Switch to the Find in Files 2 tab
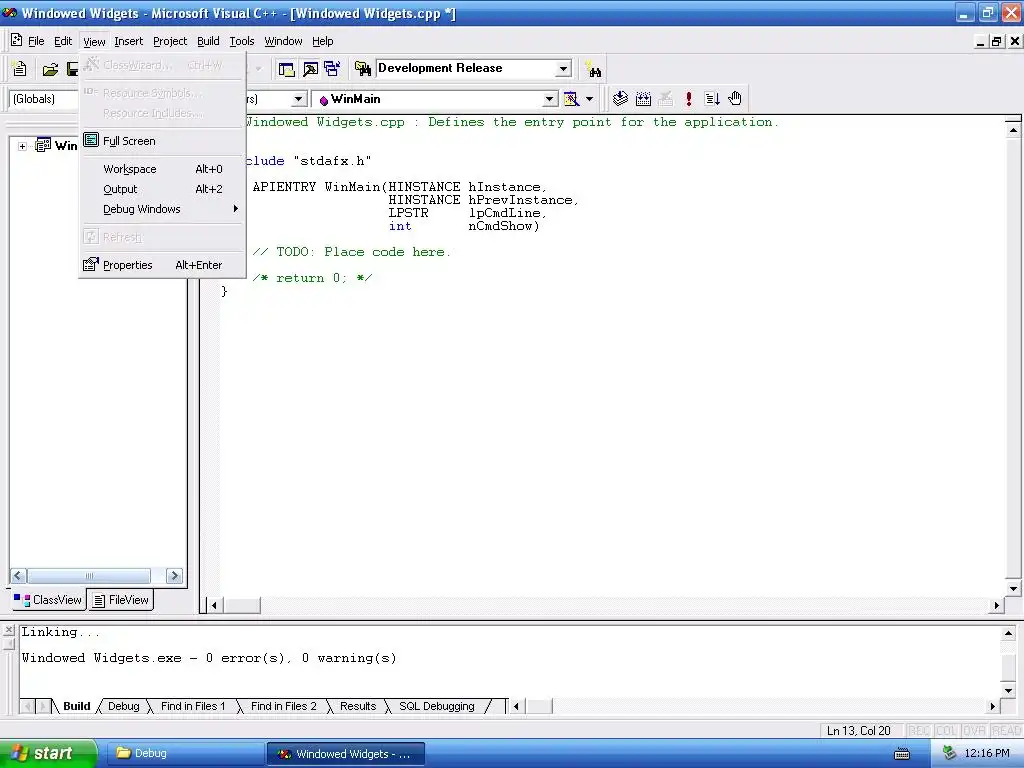1024x768 pixels. (283, 706)
